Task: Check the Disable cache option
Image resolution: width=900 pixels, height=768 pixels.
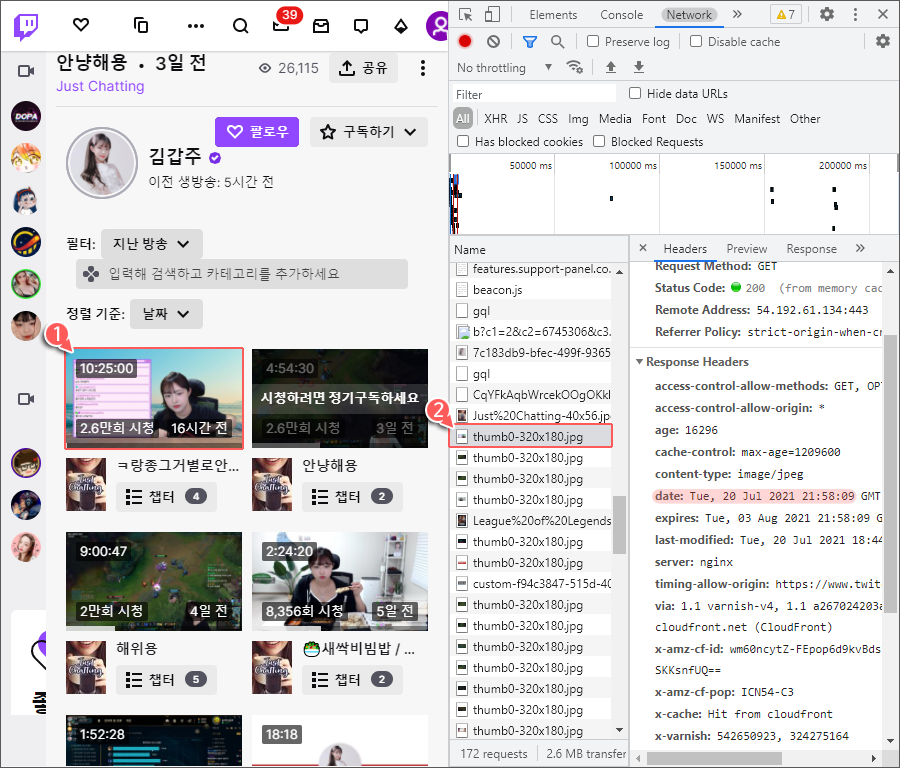Action: tap(695, 42)
